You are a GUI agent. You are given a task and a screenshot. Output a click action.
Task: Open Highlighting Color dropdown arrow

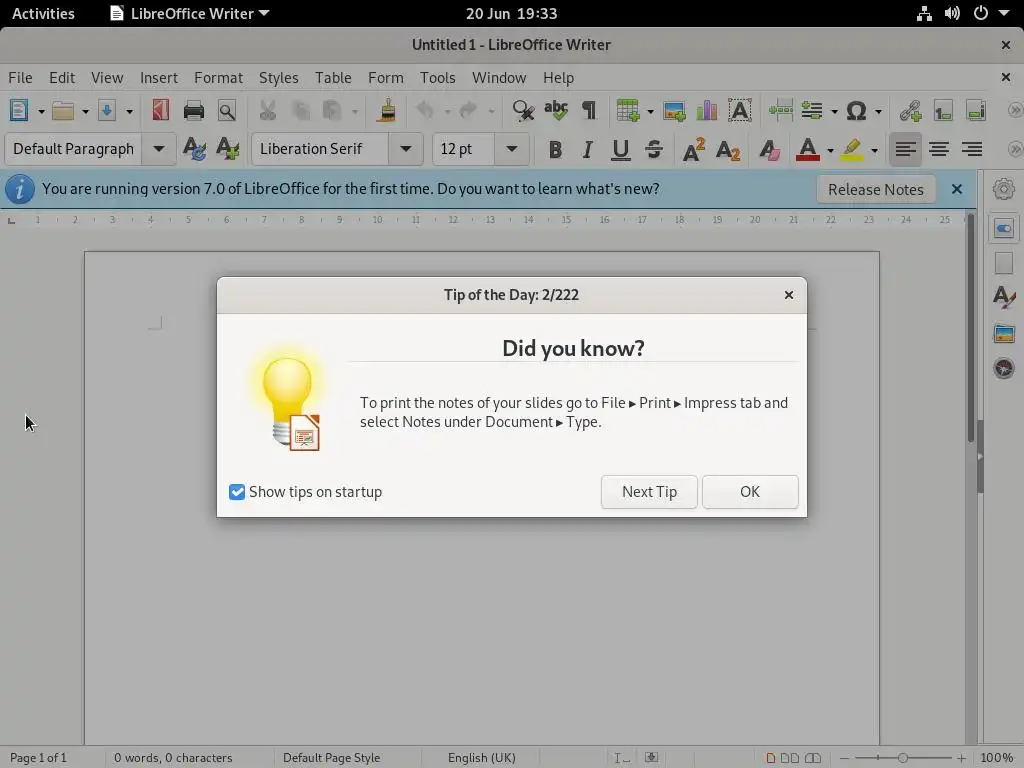[874, 151]
